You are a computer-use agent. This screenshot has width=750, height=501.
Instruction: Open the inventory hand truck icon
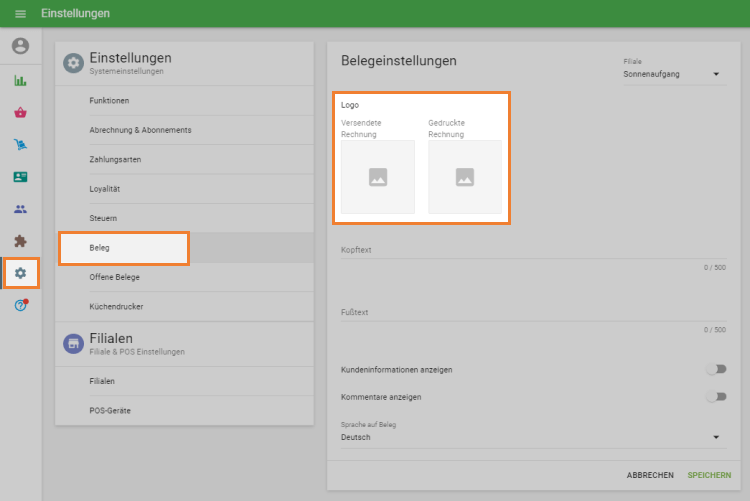(x=20, y=145)
